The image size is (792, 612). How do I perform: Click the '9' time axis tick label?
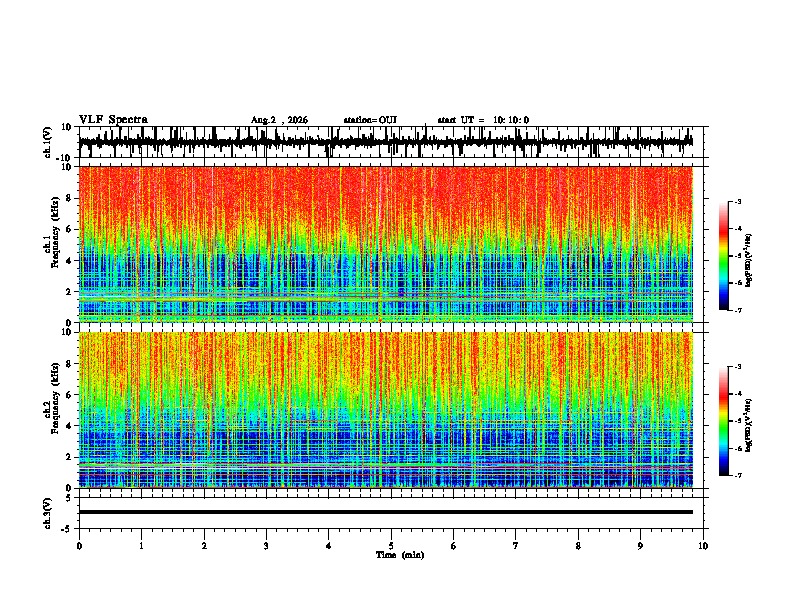tap(640, 546)
